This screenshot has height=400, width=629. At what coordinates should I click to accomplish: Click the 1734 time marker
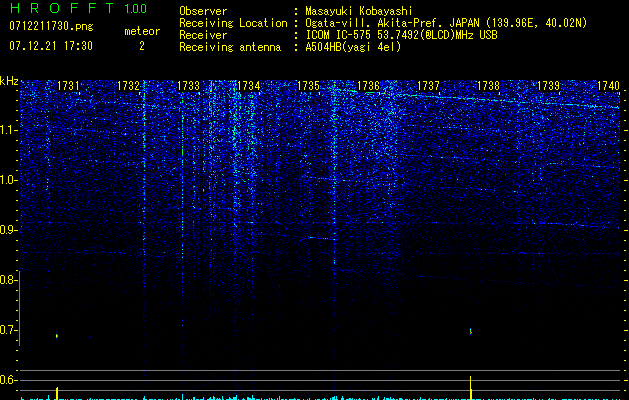coord(249,86)
